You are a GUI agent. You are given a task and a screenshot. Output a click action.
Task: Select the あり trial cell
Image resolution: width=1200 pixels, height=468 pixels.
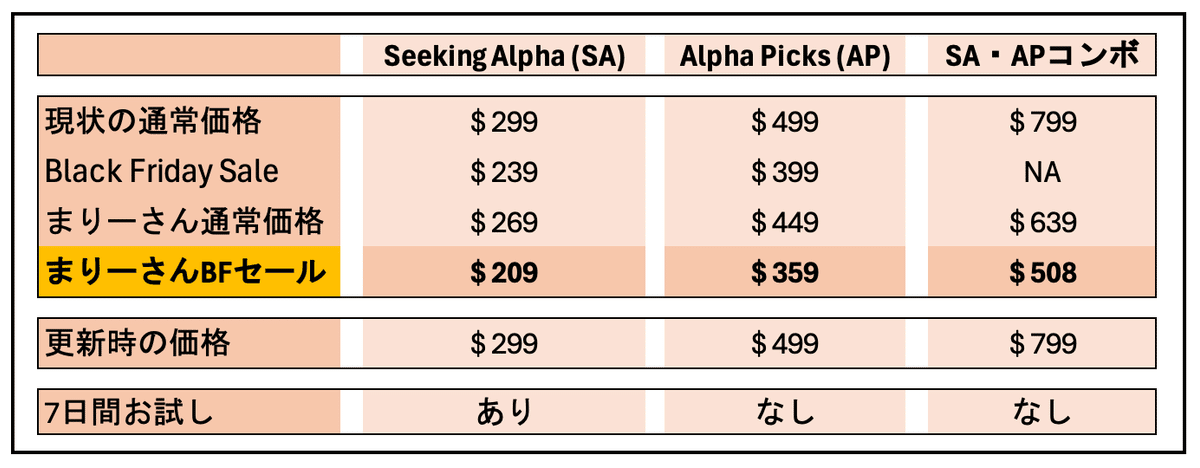[504, 411]
